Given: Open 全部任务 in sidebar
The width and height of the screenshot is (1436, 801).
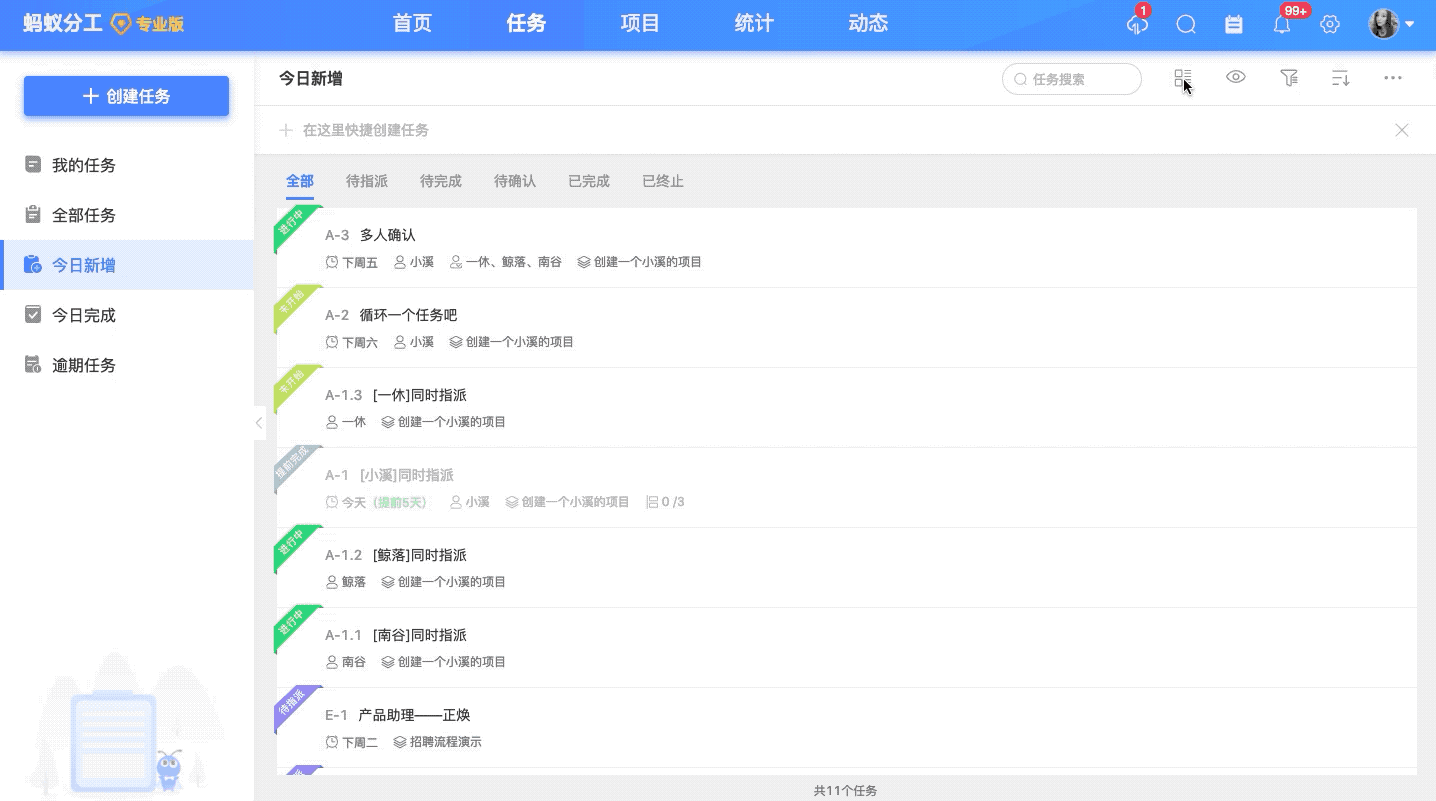Looking at the screenshot, I should coord(127,215).
